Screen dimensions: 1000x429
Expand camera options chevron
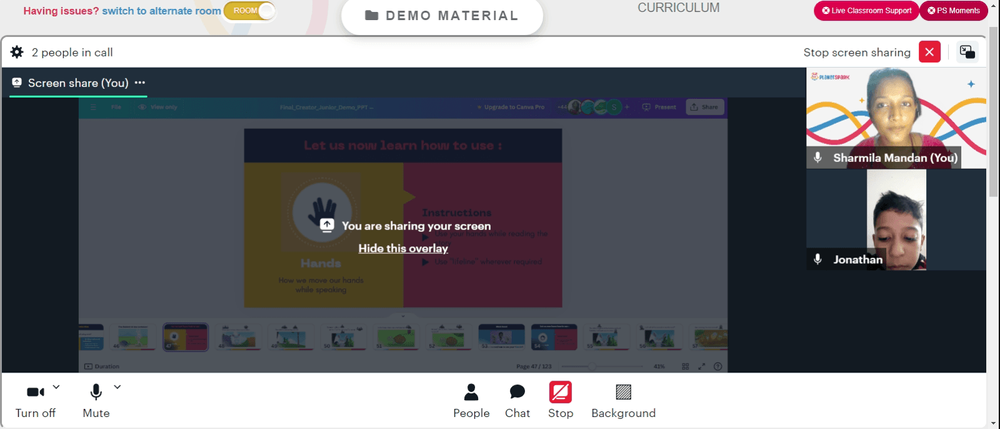click(x=56, y=386)
